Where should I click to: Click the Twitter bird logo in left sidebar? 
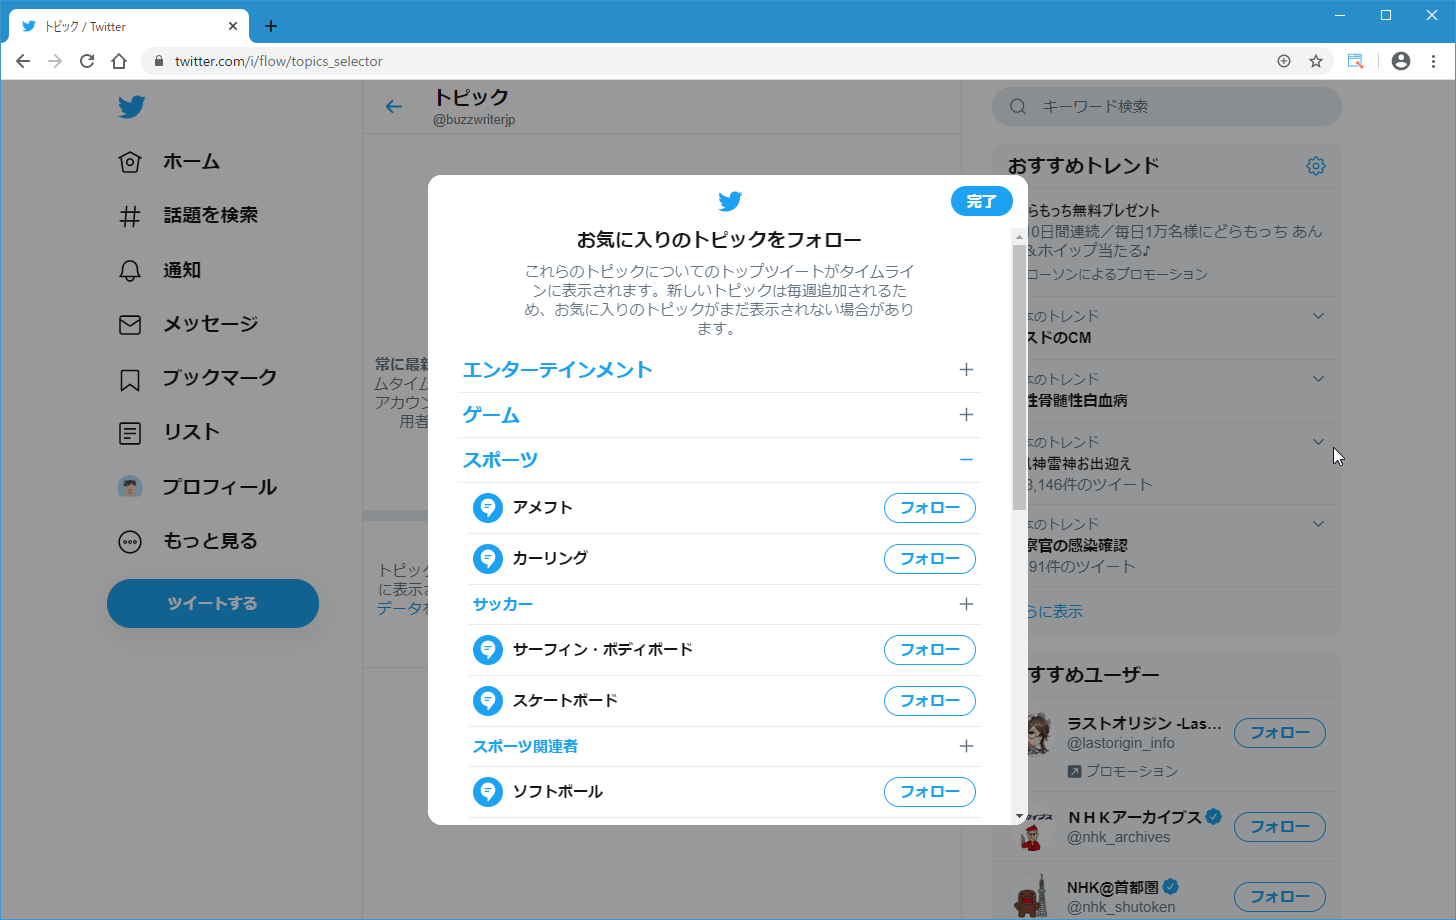point(131,106)
